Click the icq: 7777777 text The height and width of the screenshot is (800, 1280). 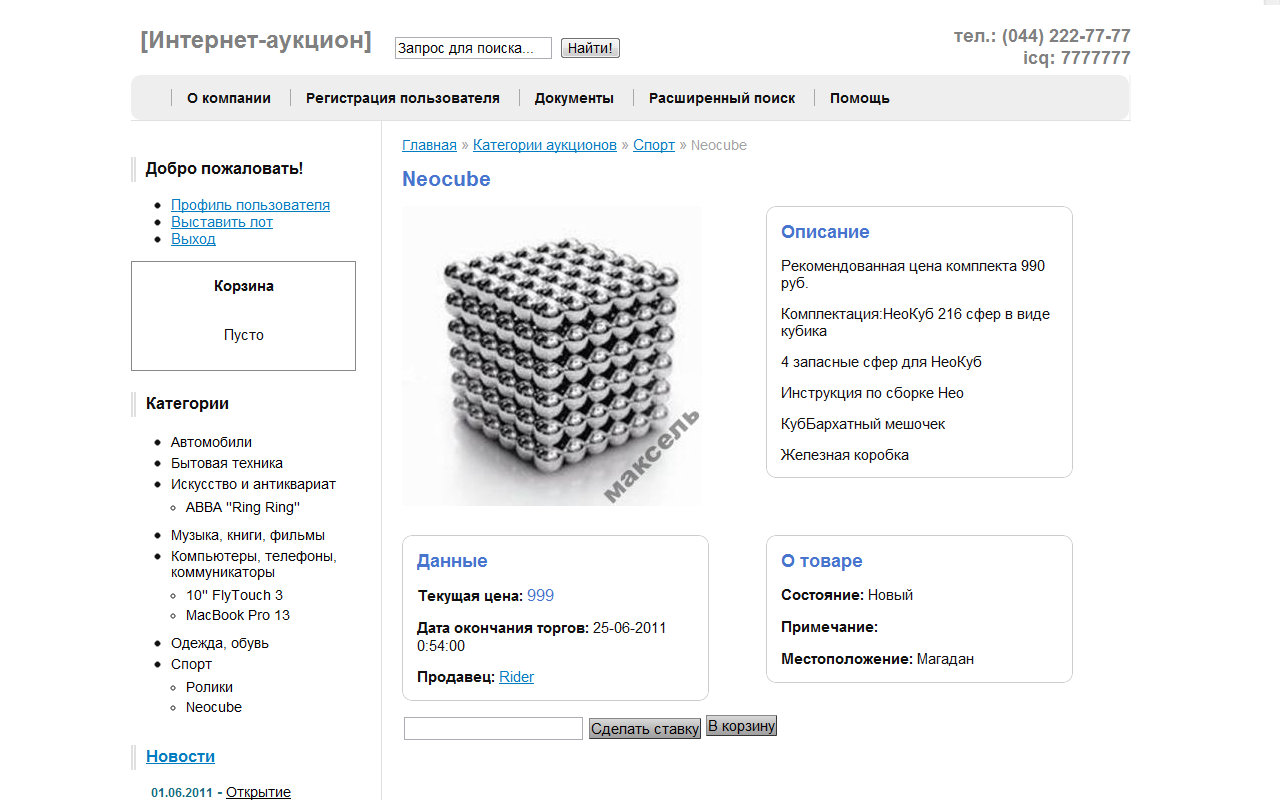click(x=1076, y=58)
